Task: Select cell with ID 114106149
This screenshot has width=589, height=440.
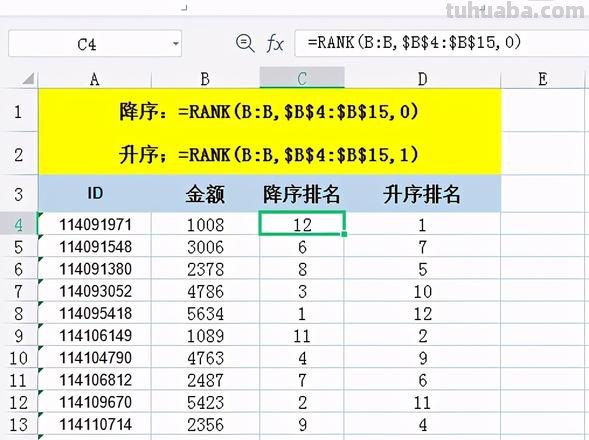Action: point(95,335)
